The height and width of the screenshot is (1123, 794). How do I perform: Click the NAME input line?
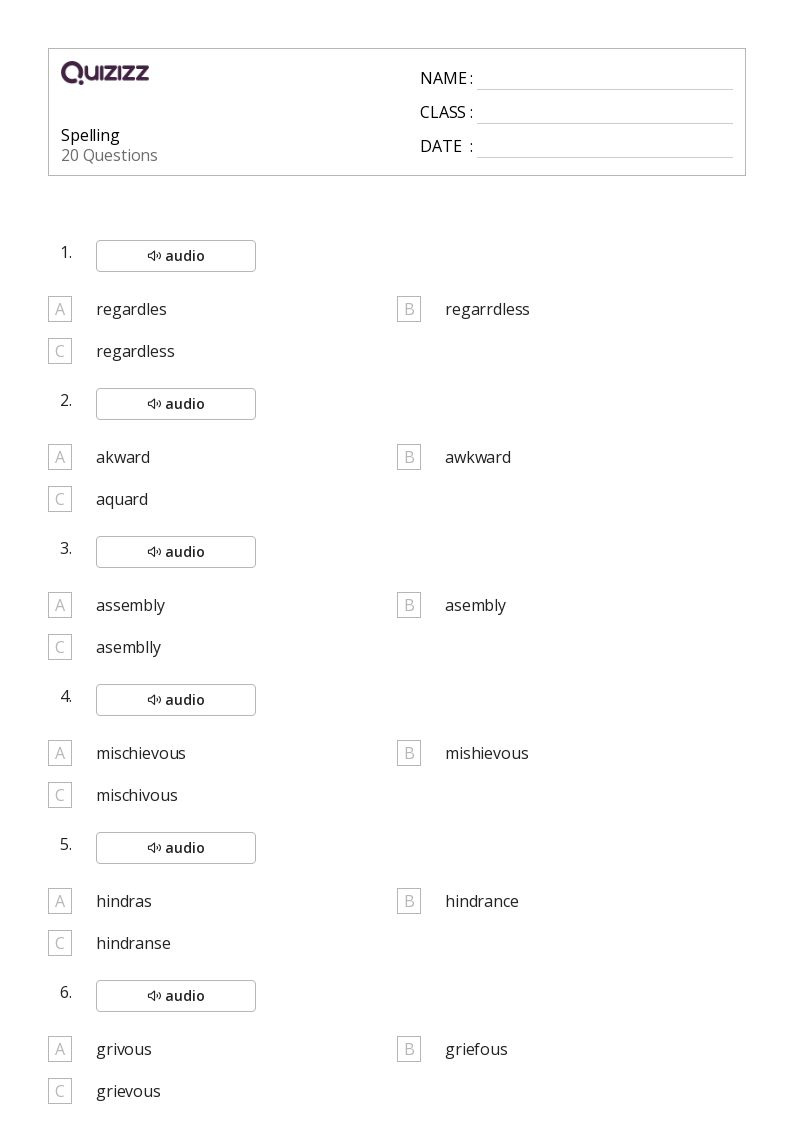tap(604, 79)
